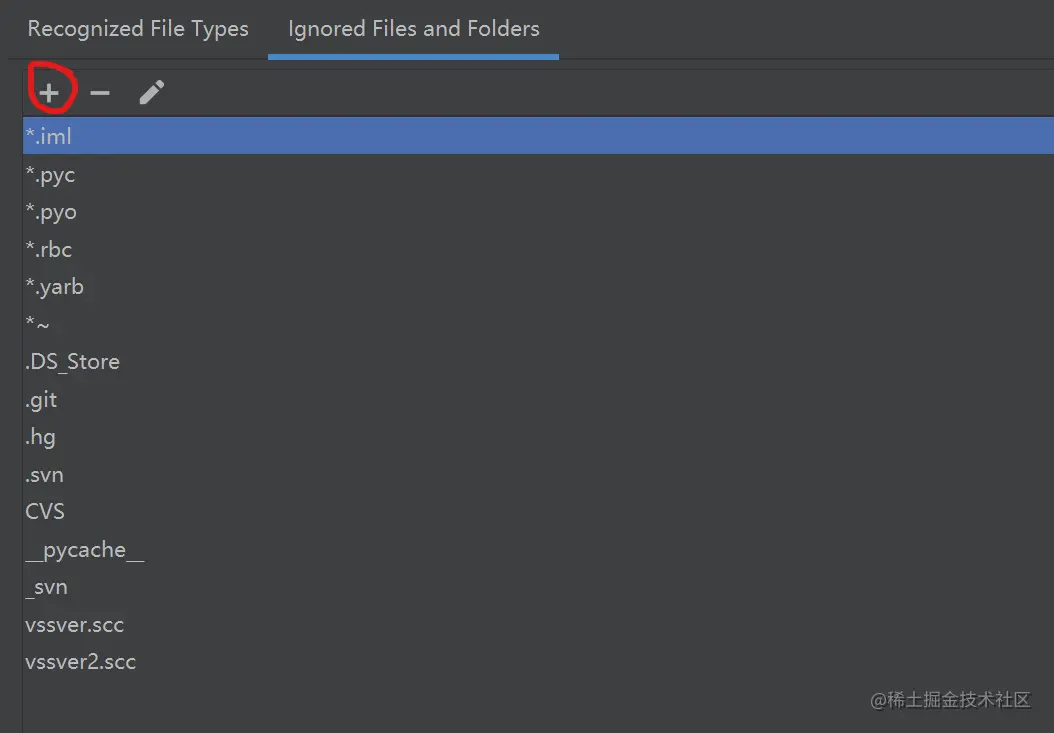Choose the *.yarb list item
This screenshot has height=733, width=1054.
(x=538, y=287)
